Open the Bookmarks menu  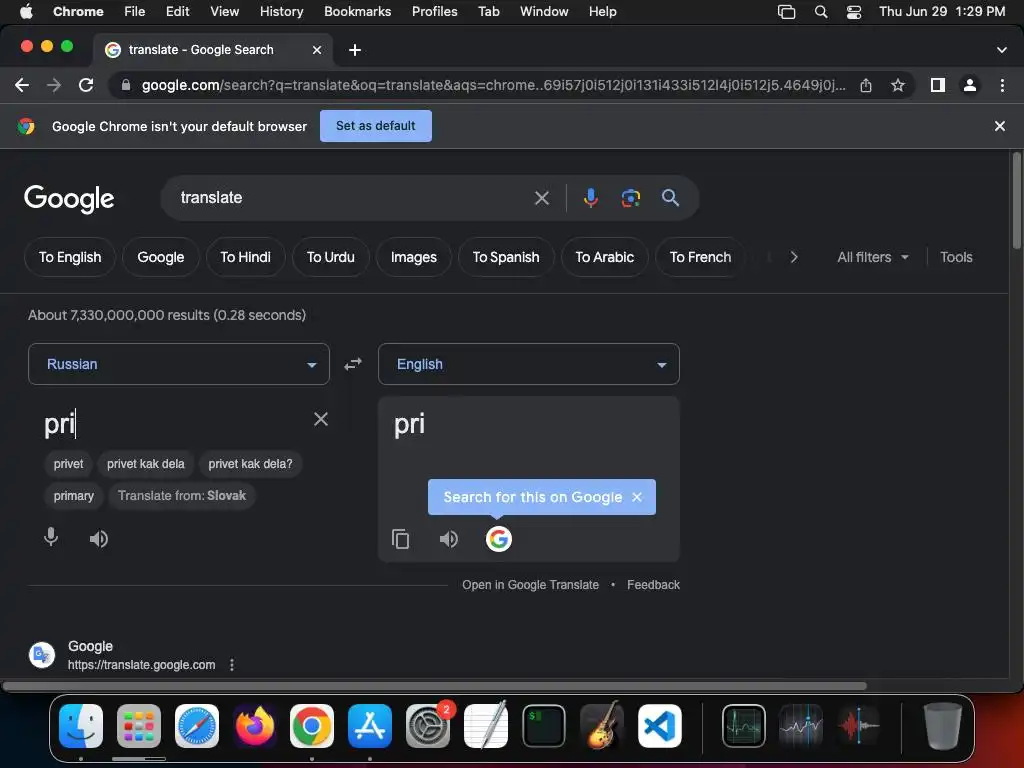coord(357,11)
